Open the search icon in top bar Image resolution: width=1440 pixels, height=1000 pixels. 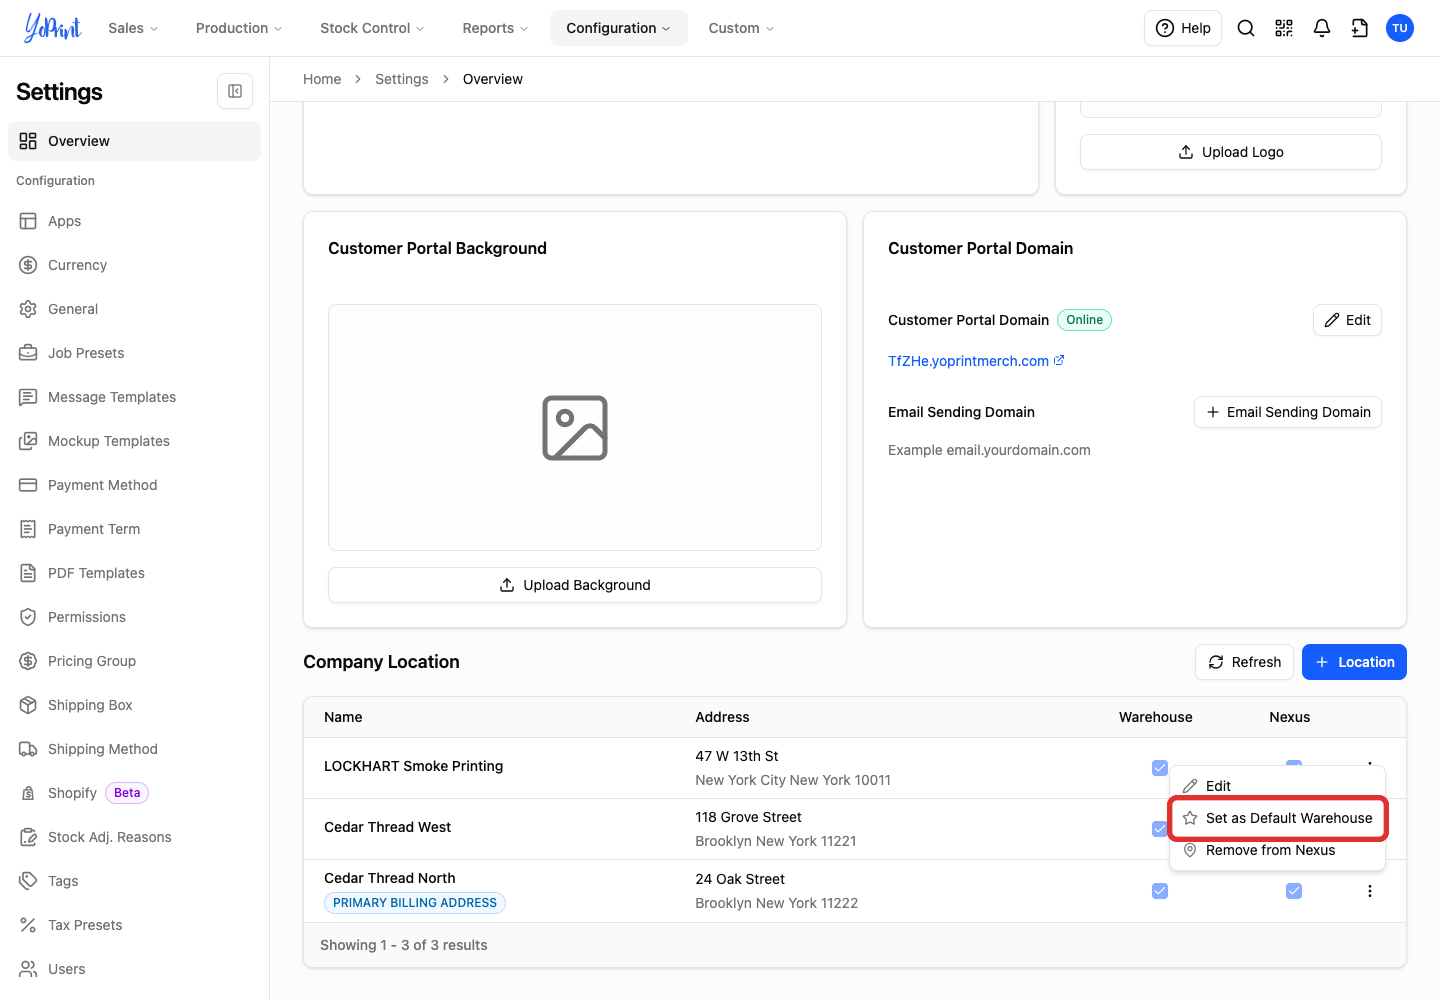point(1246,28)
